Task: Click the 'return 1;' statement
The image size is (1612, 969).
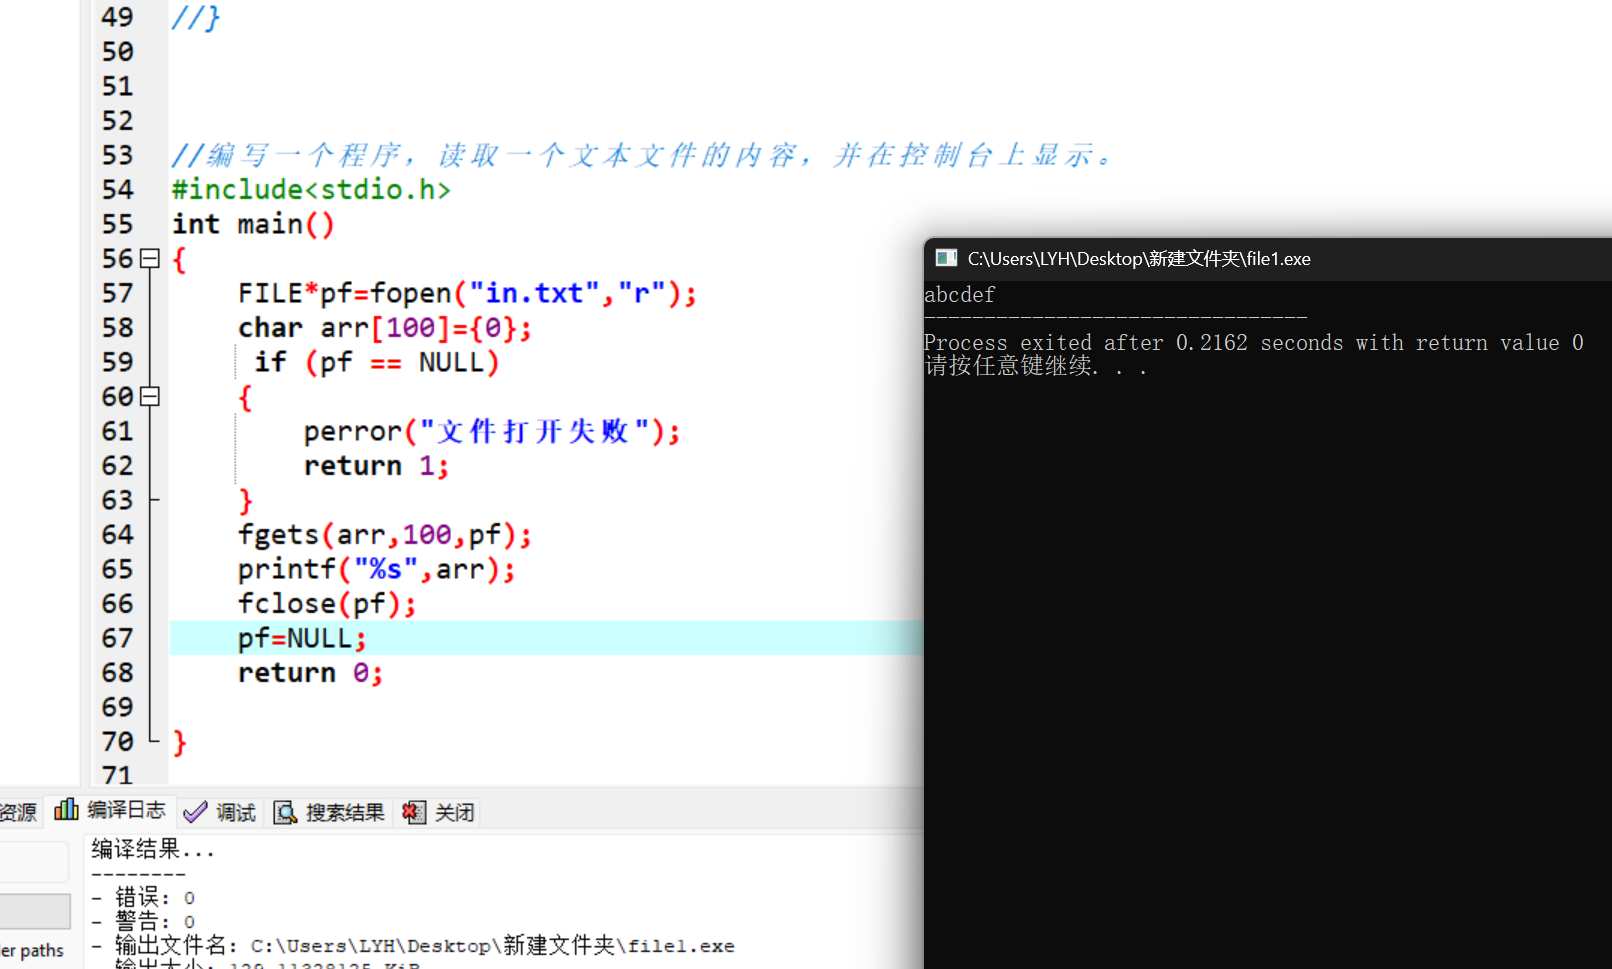Action: [x=376, y=466]
